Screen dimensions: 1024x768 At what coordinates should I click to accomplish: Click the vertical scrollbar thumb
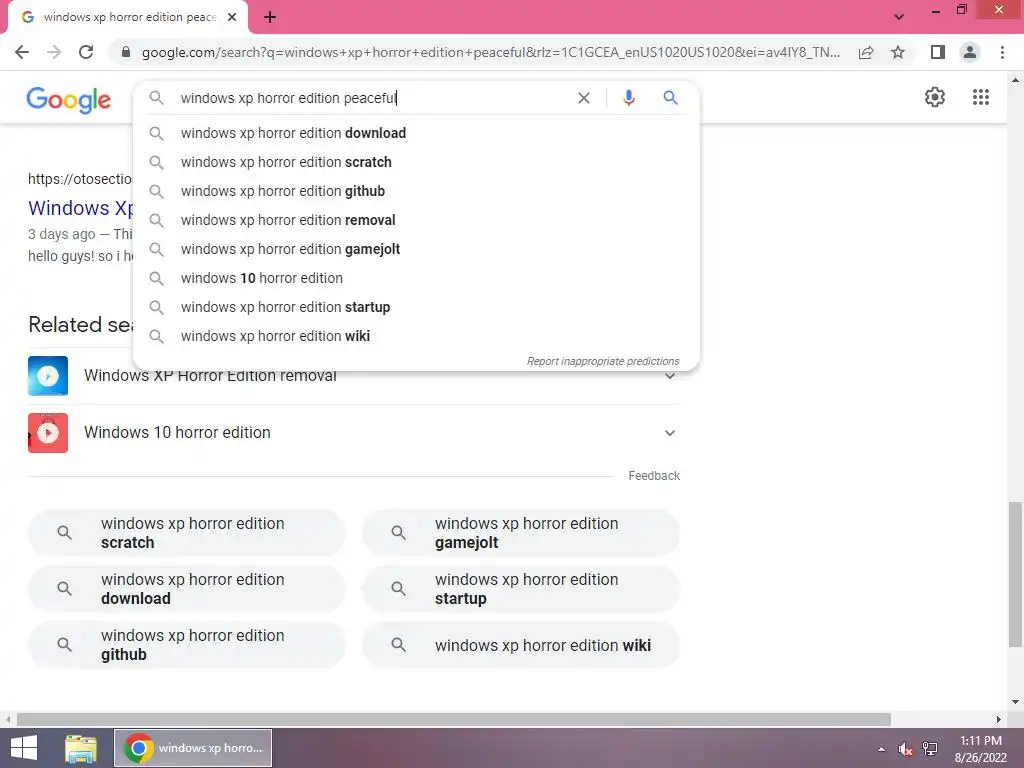point(1015,573)
